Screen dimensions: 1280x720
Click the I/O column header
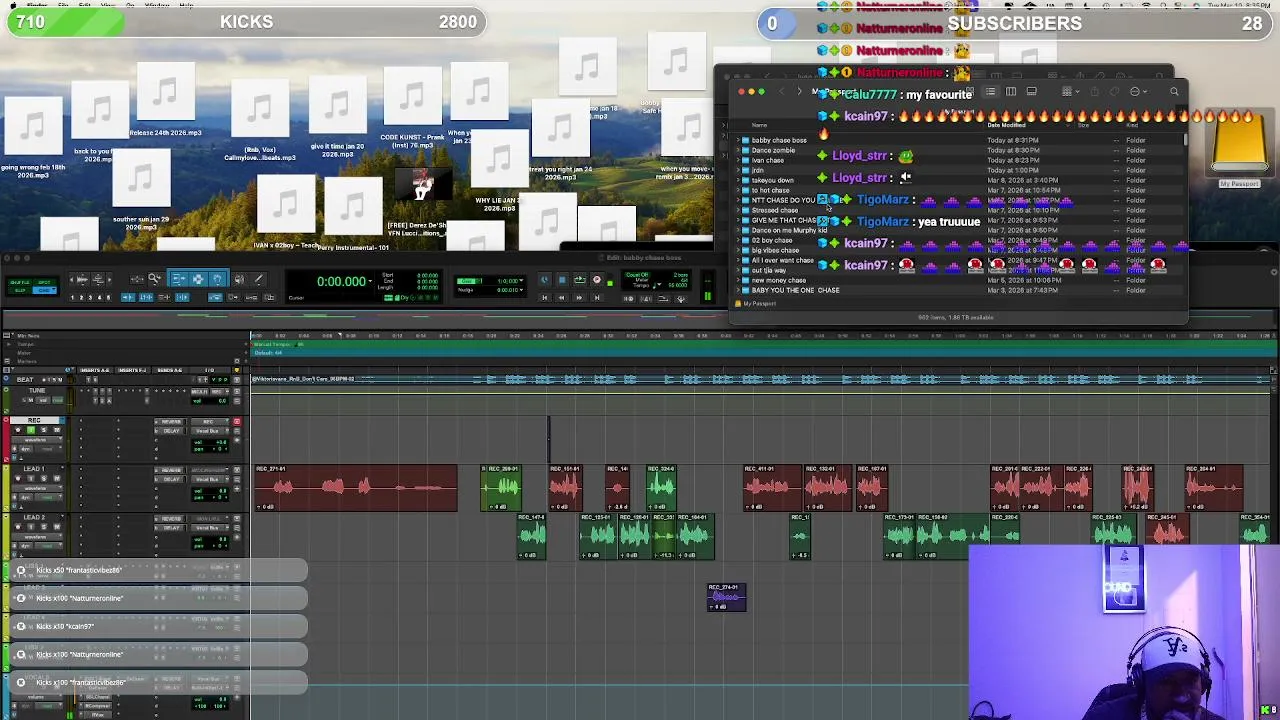click(210, 370)
